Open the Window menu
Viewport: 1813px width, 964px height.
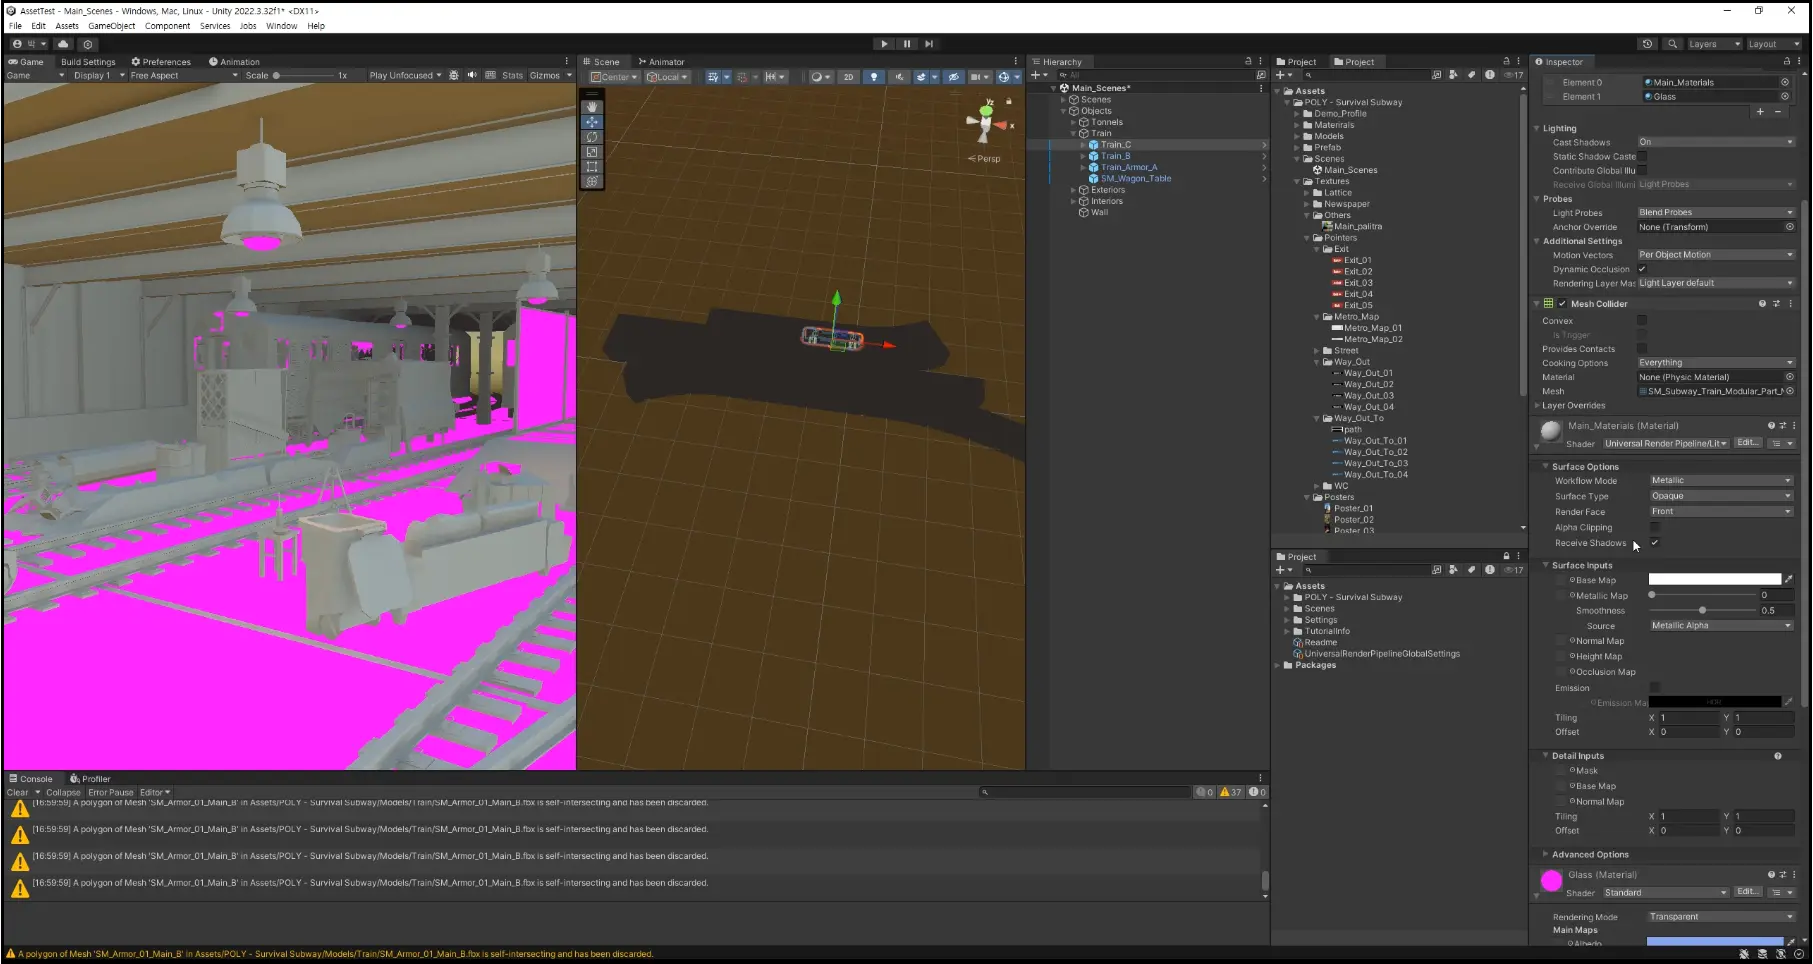[x=281, y=26]
